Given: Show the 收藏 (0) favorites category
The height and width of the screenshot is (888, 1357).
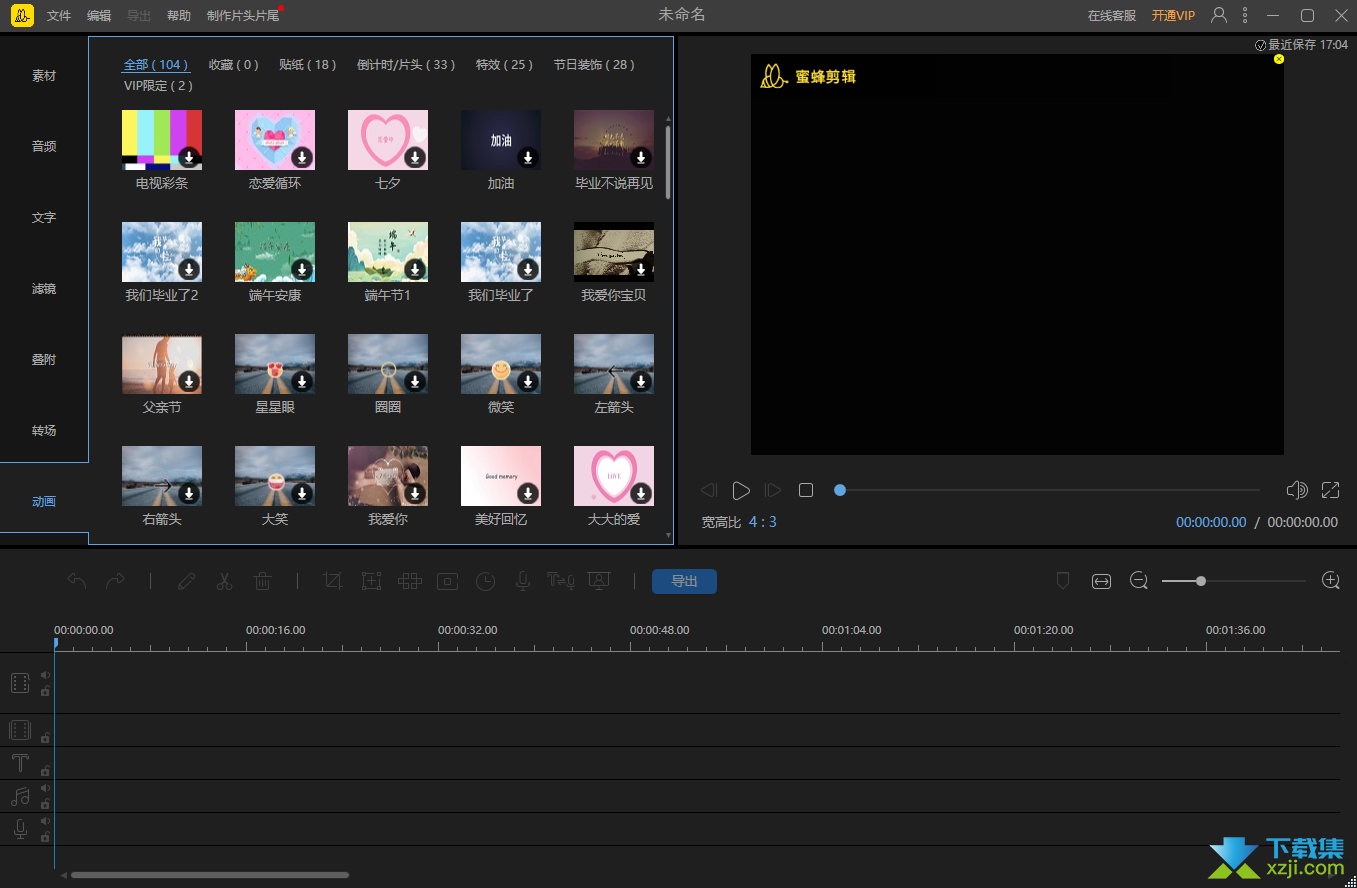Looking at the screenshot, I should pos(233,64).
